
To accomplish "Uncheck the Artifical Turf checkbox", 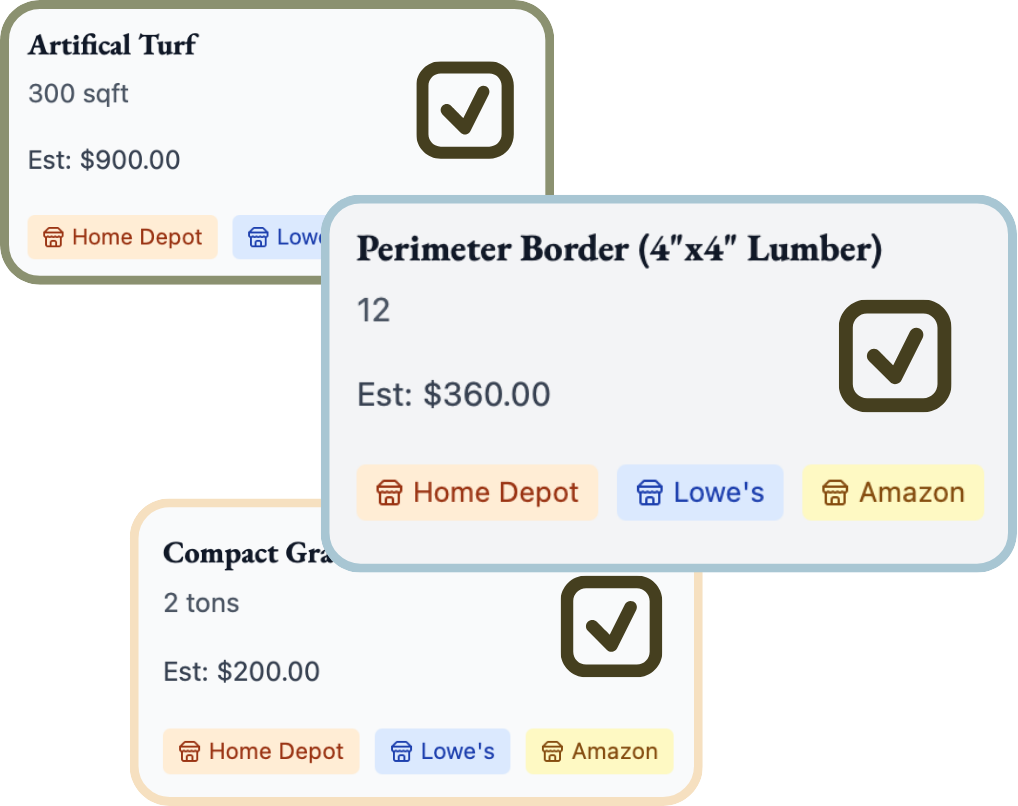I will (x=465, y=110).
